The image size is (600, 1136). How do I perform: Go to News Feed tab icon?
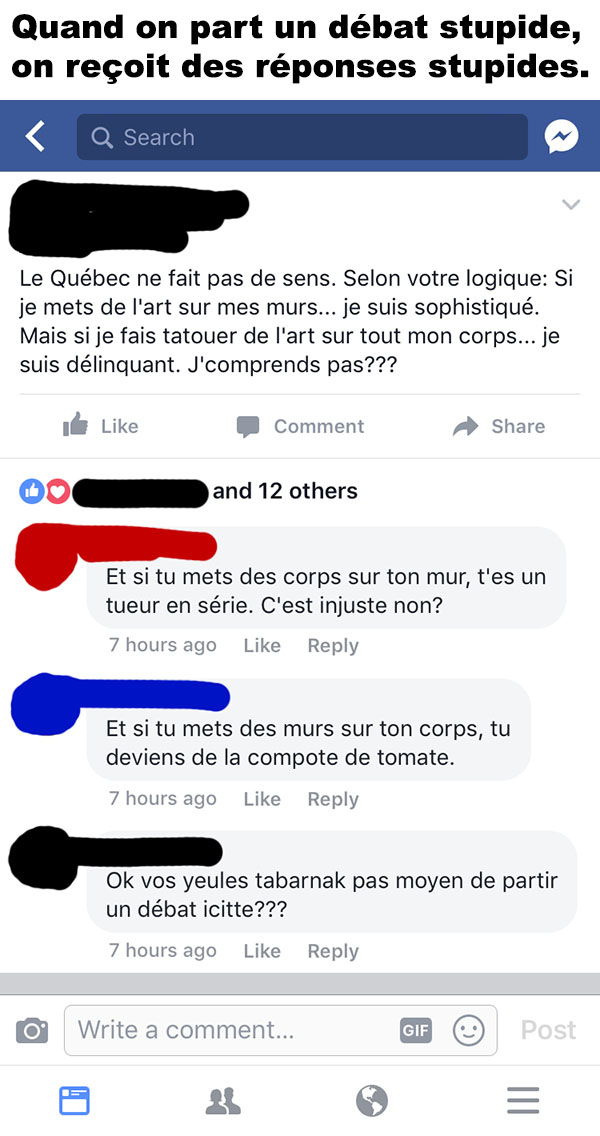pos(74,1100)
